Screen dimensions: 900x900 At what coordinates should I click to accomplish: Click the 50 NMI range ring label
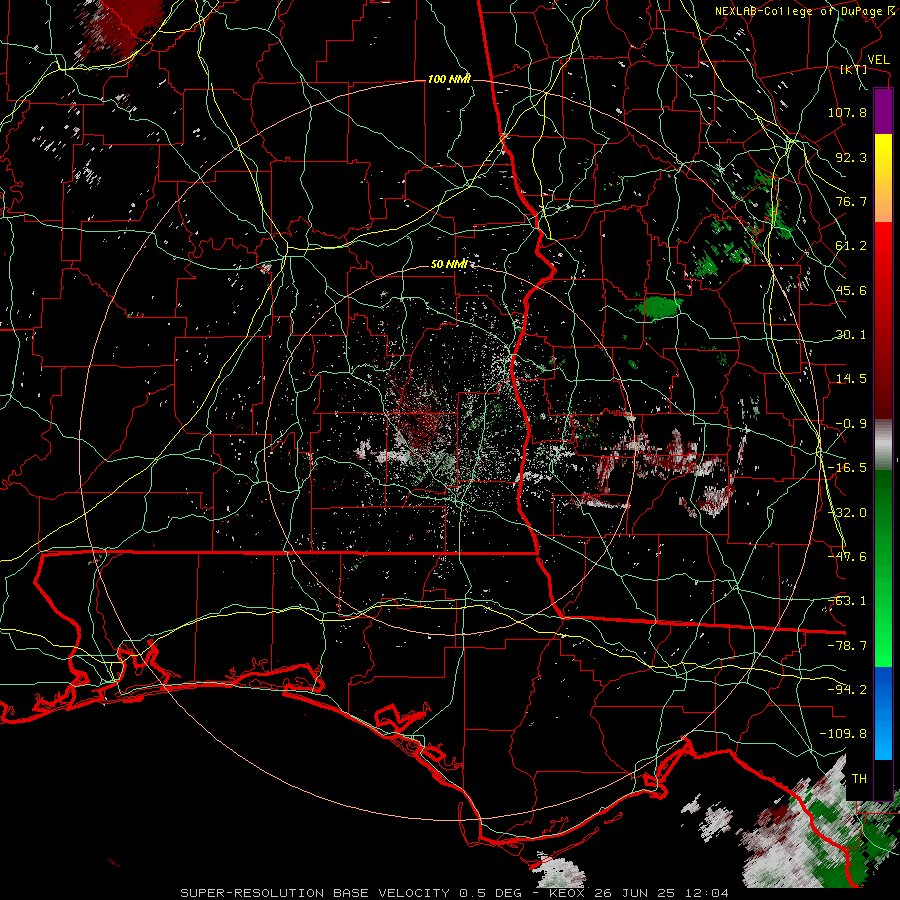pyautogui.click(x=449, y=264)
